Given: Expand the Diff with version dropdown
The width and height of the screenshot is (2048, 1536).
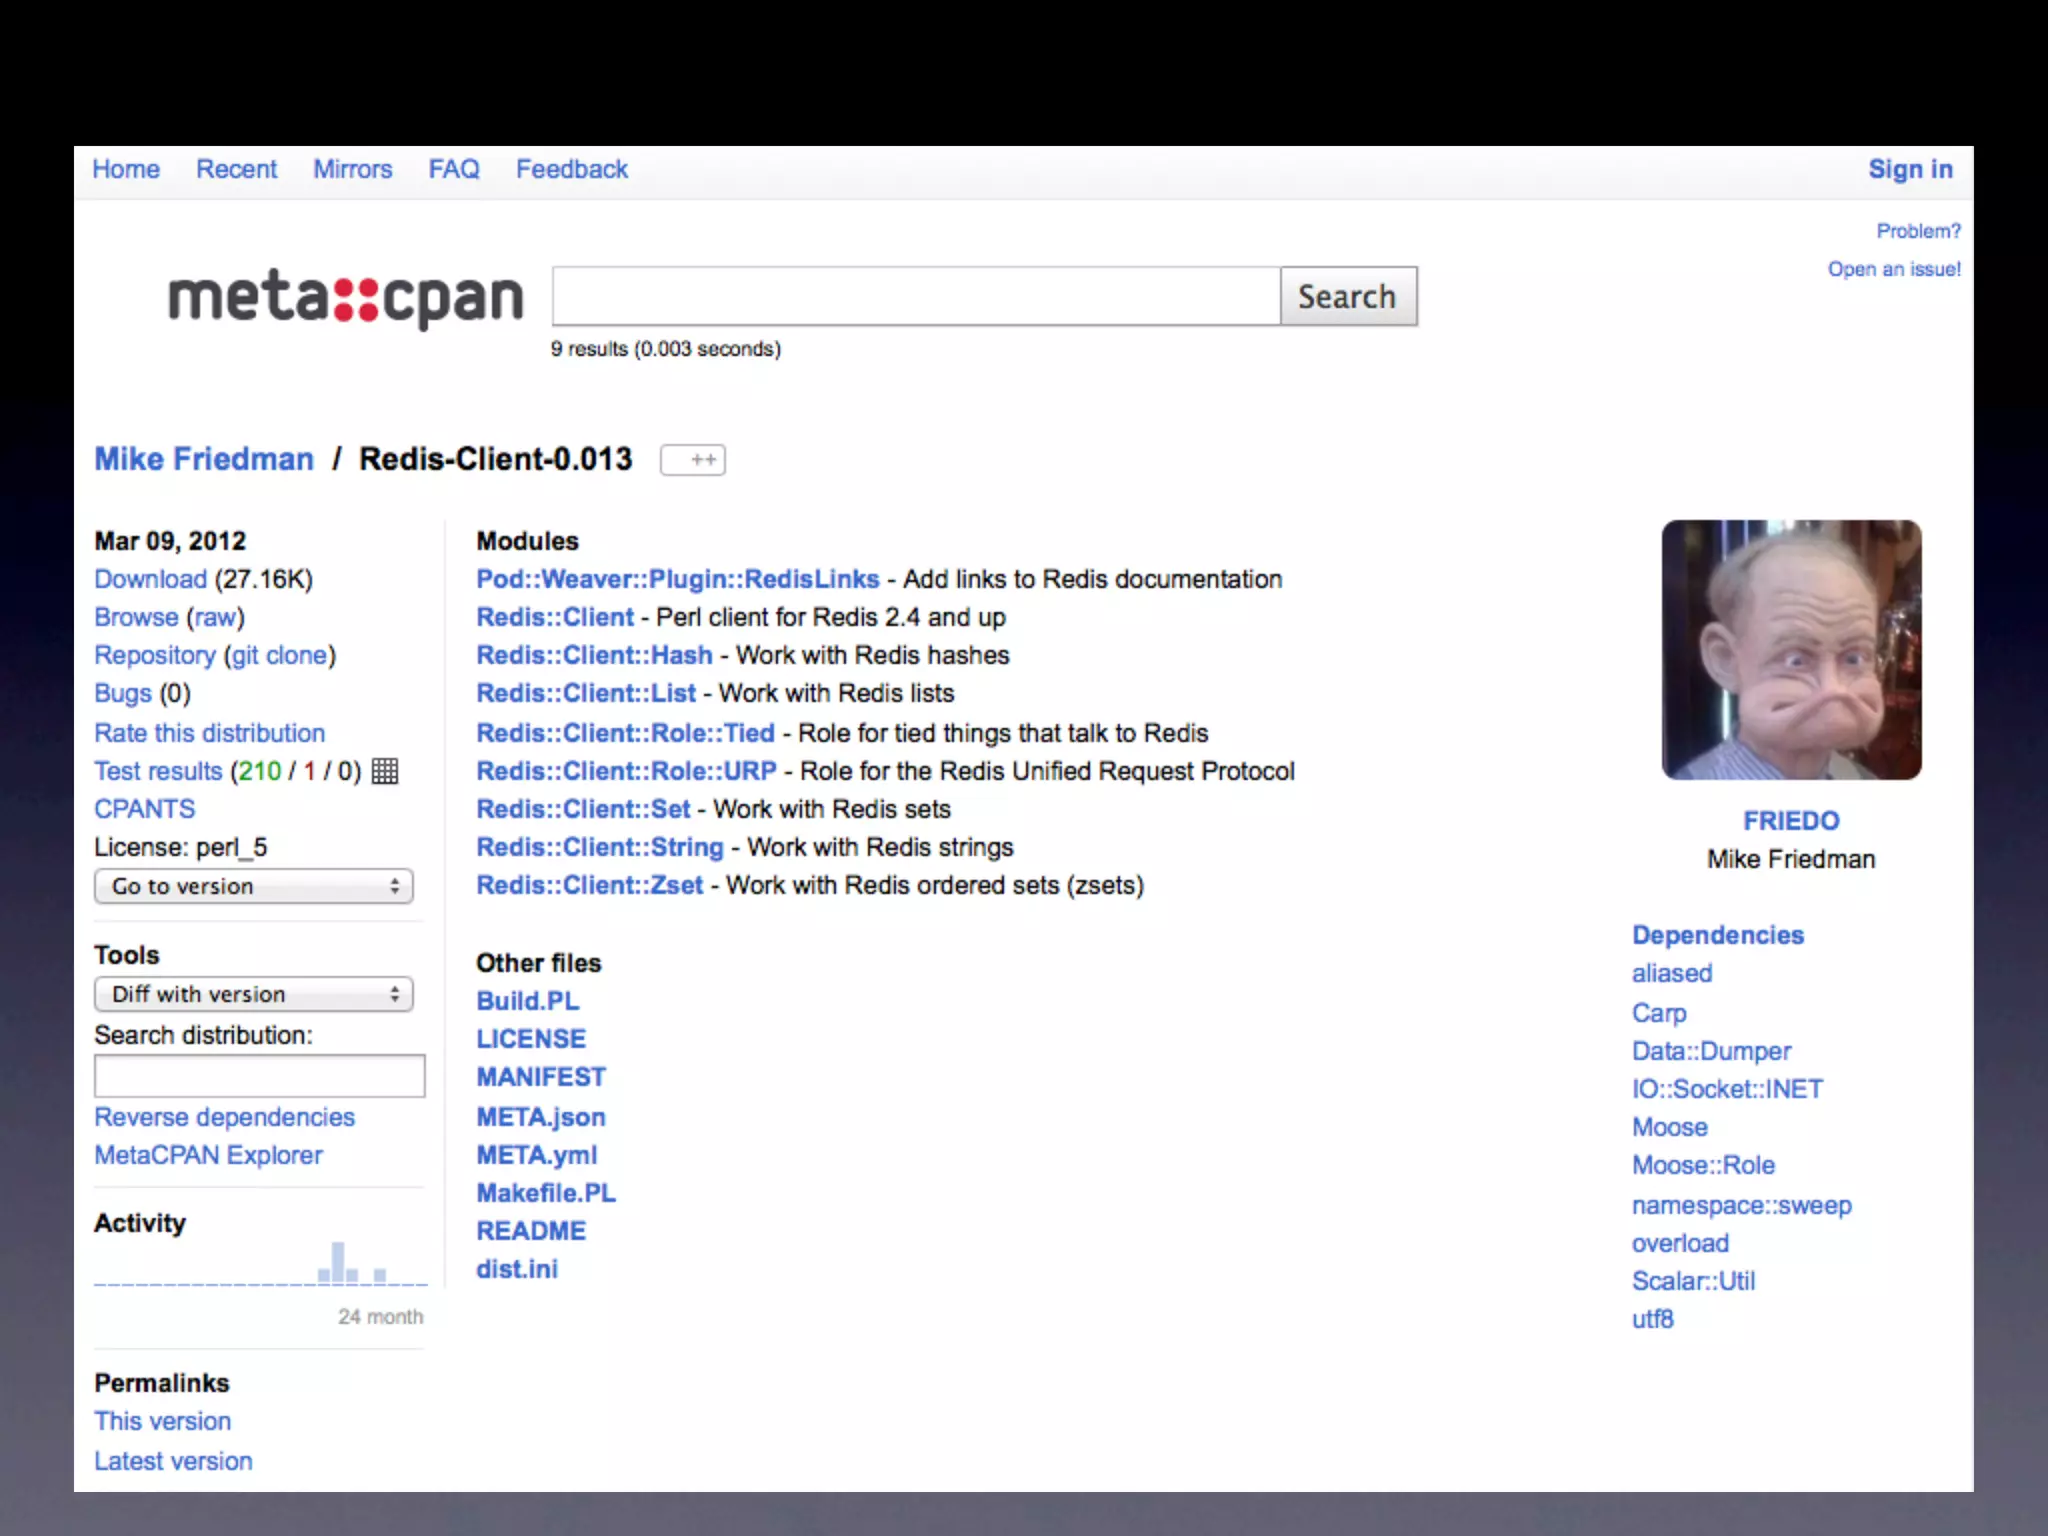Looking at the screenshot, I should (254, 994).
